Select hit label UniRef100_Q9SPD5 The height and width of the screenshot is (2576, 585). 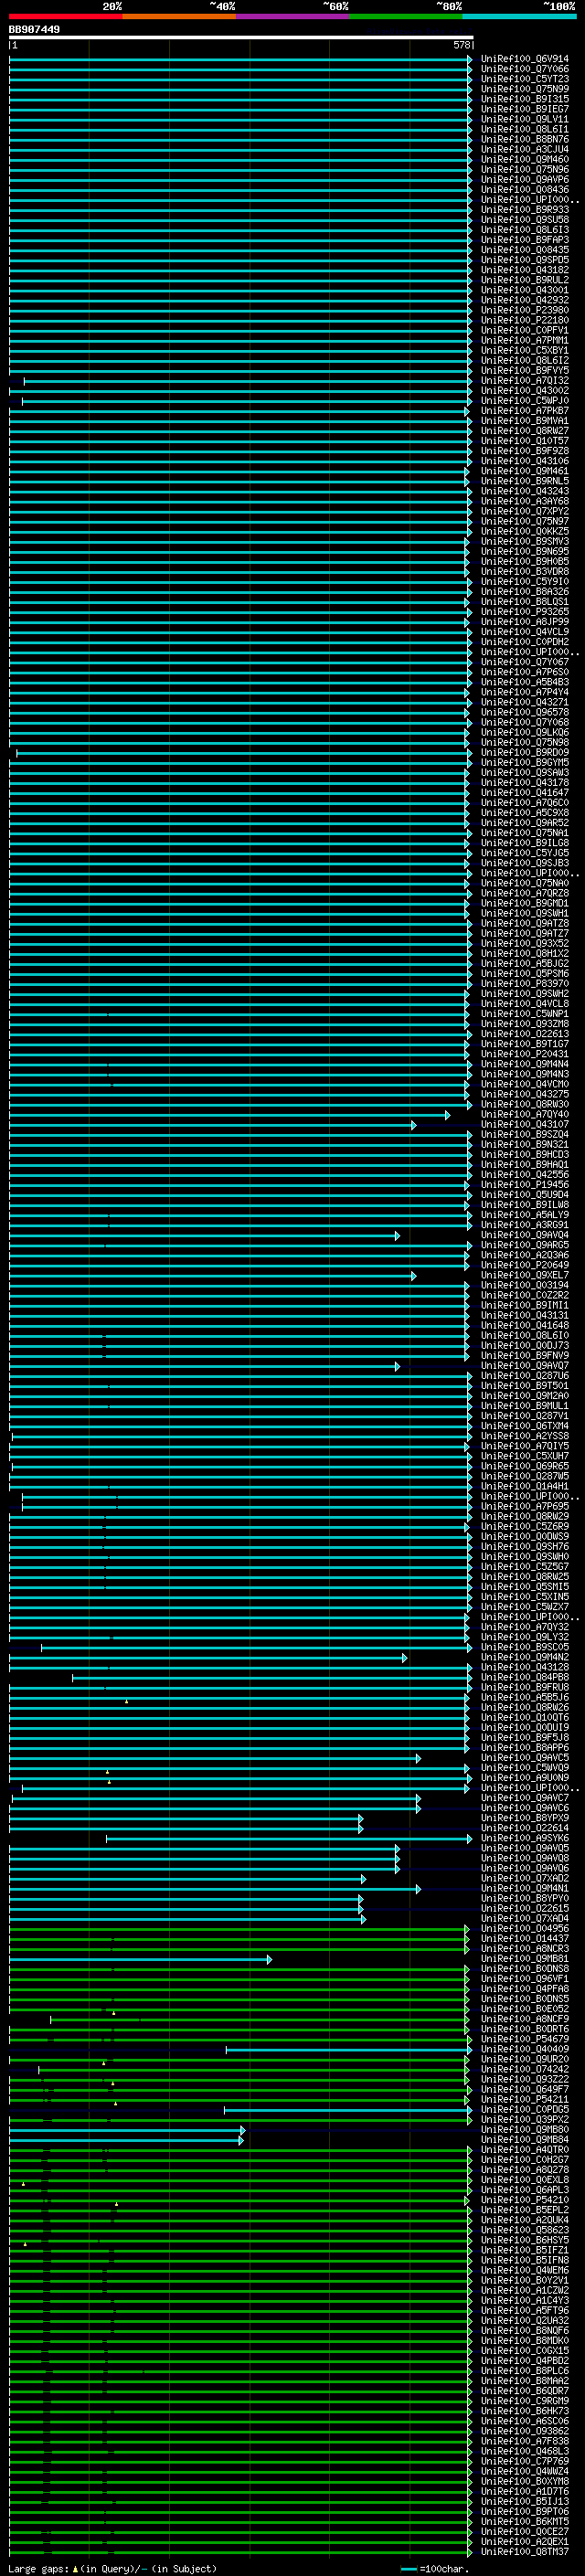pos(525,260)
